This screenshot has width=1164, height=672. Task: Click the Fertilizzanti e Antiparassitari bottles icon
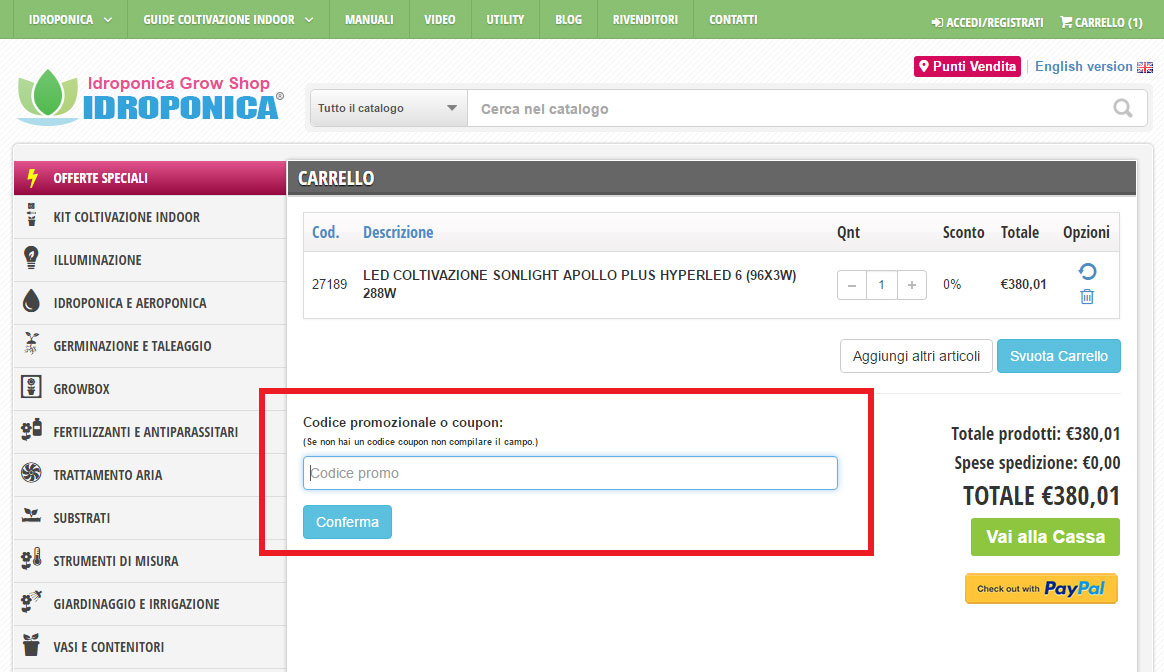pyautogui.click(x=31, y=430)
